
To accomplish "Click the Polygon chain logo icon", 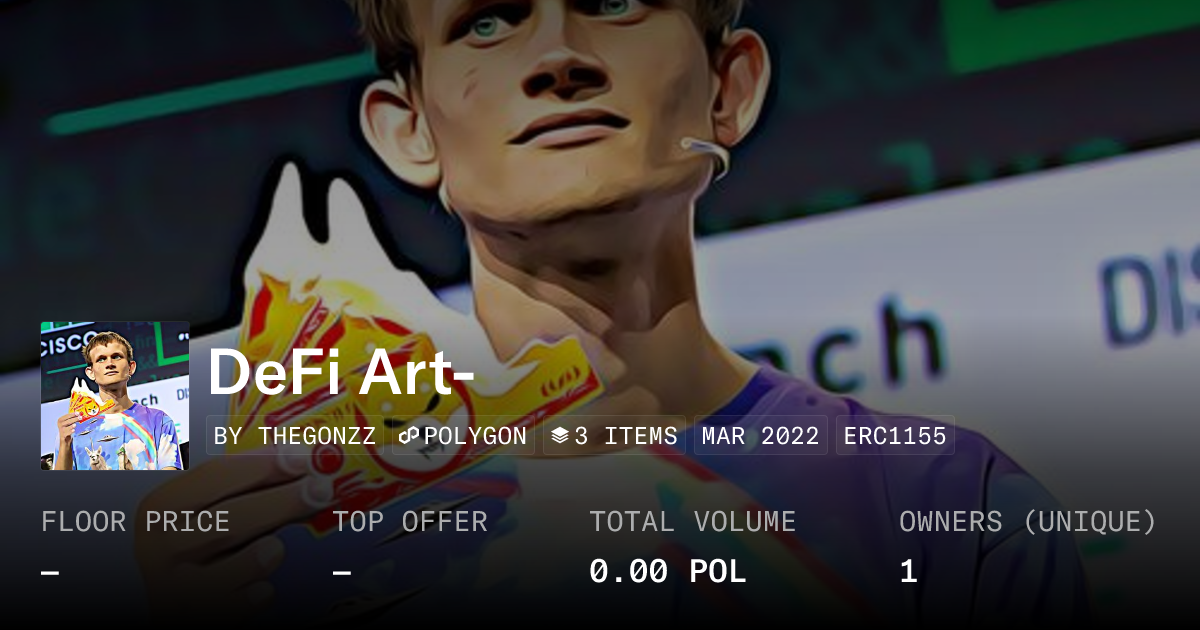I will [x=408, y=436].
